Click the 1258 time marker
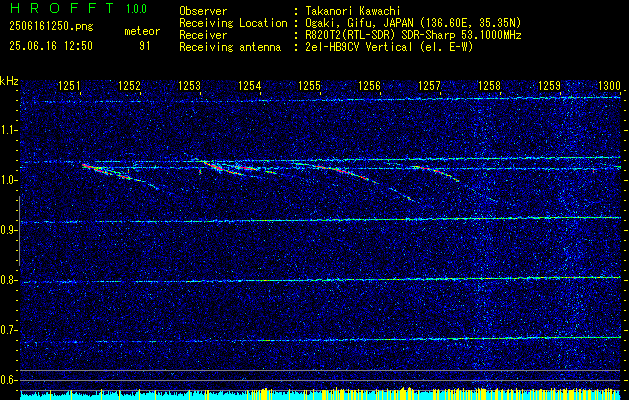 (489, 85)
